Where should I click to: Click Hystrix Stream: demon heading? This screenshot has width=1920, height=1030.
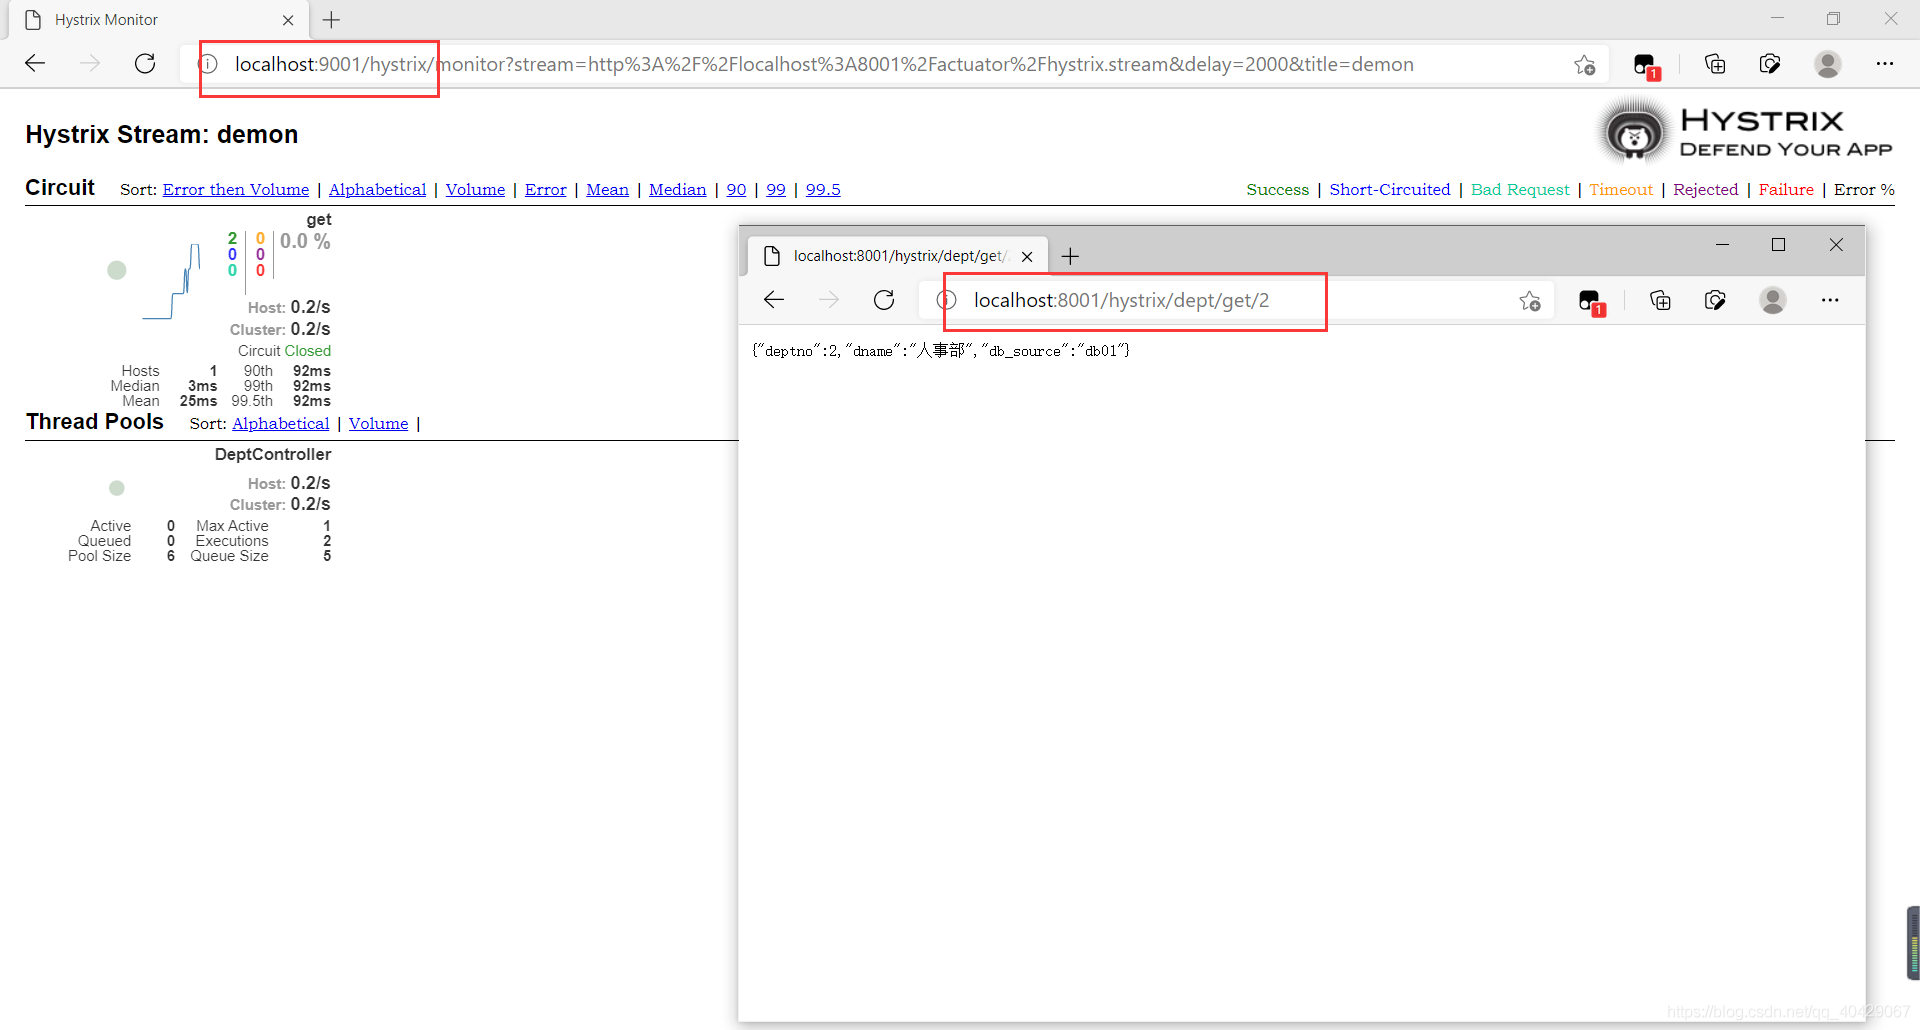pos(162,135)
